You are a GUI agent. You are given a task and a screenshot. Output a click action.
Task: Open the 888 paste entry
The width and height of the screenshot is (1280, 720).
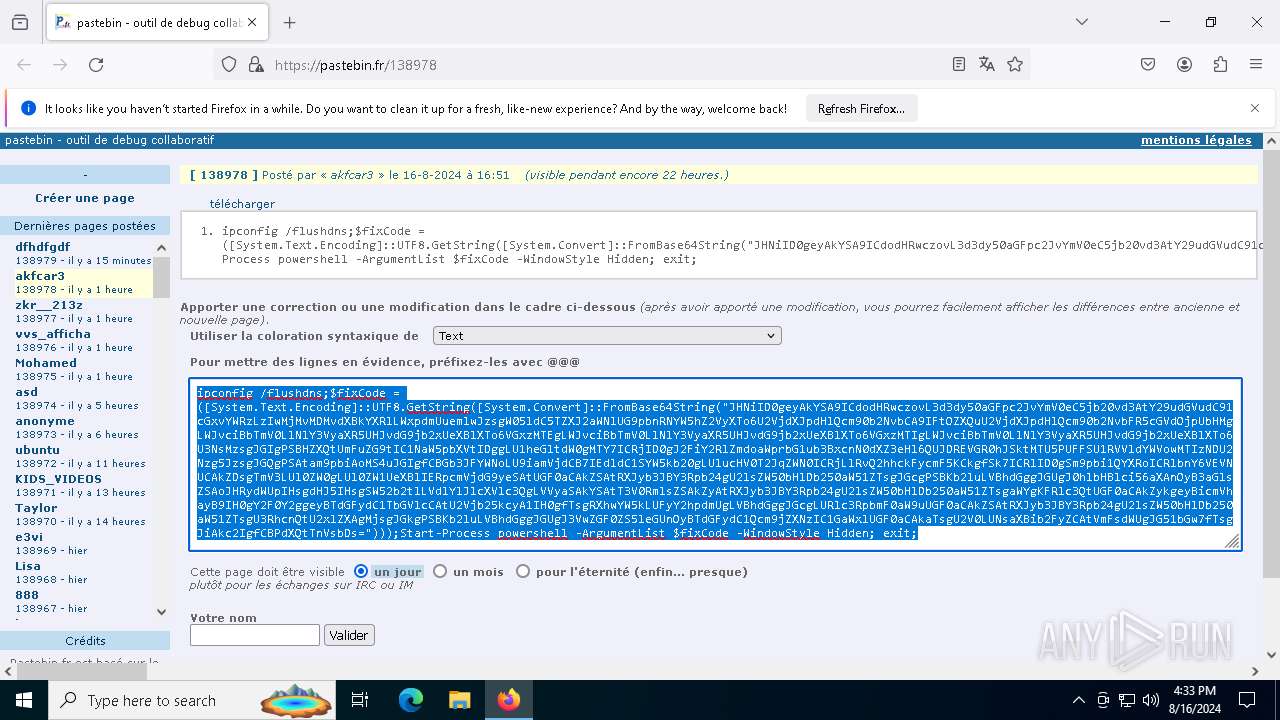[27, 595]
